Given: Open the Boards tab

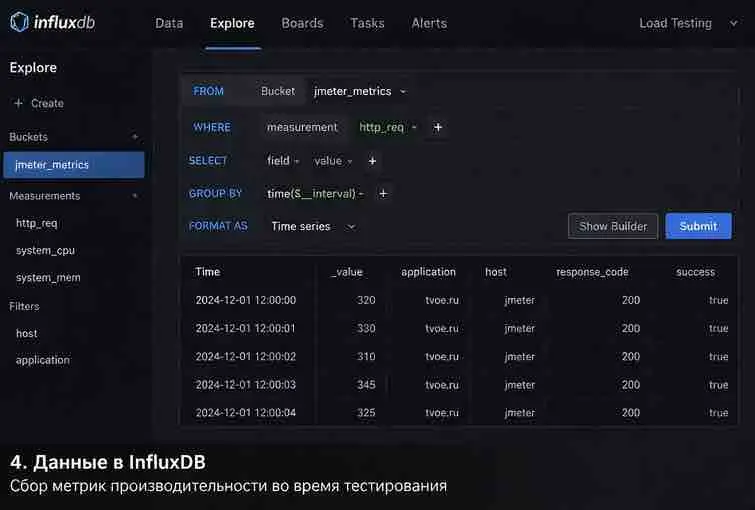Looking at the screenshot, I should (302, 23).
